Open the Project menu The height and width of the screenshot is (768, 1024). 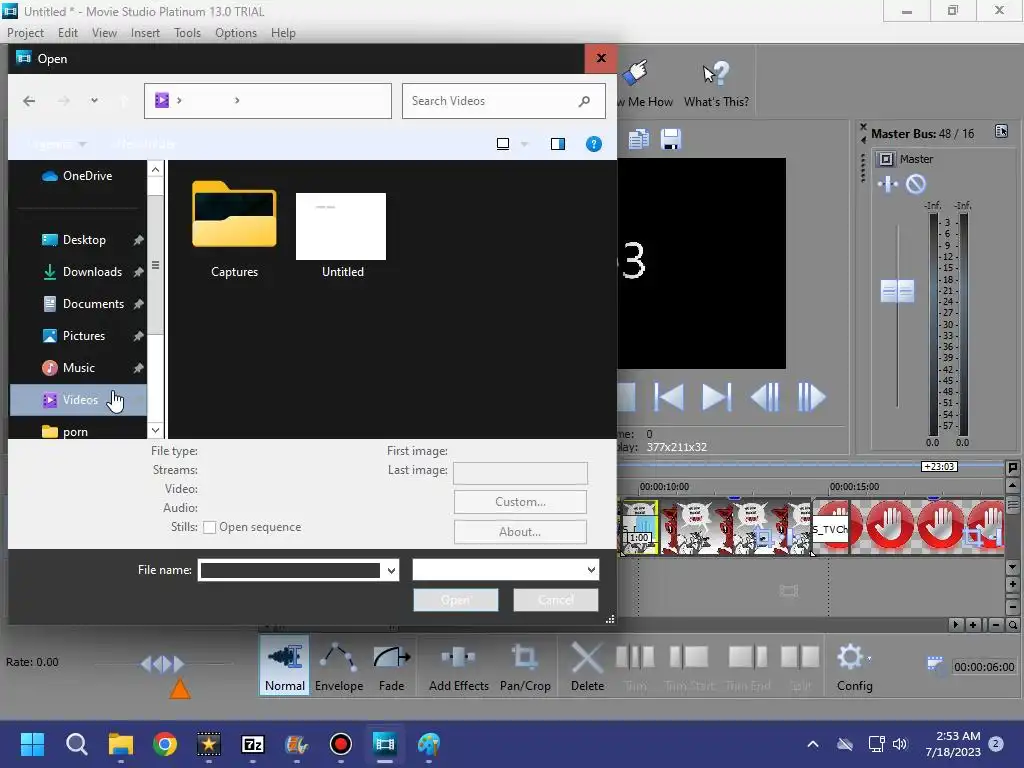25,33
